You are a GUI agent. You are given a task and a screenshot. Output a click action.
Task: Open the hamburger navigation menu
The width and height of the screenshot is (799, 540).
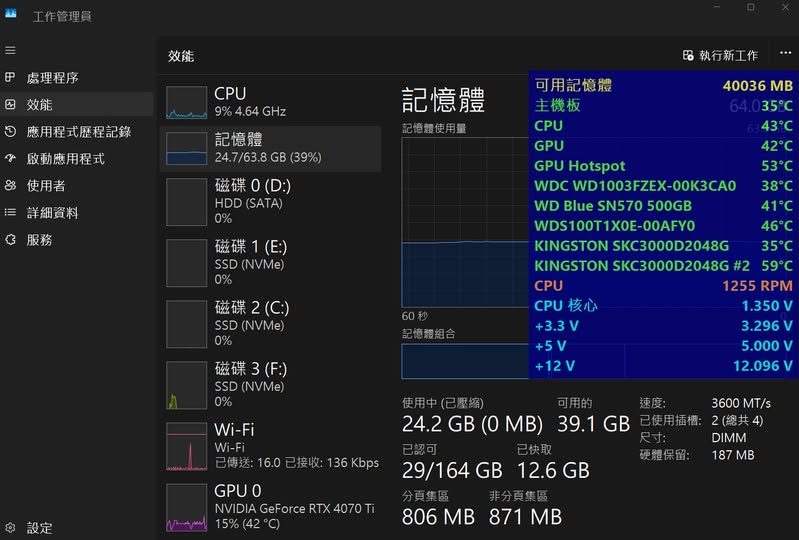[10, 50]
